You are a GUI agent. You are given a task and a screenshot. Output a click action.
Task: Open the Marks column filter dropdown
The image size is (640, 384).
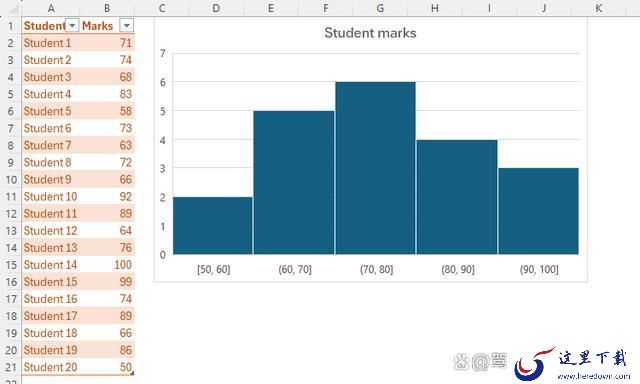[x=127, y=26]
